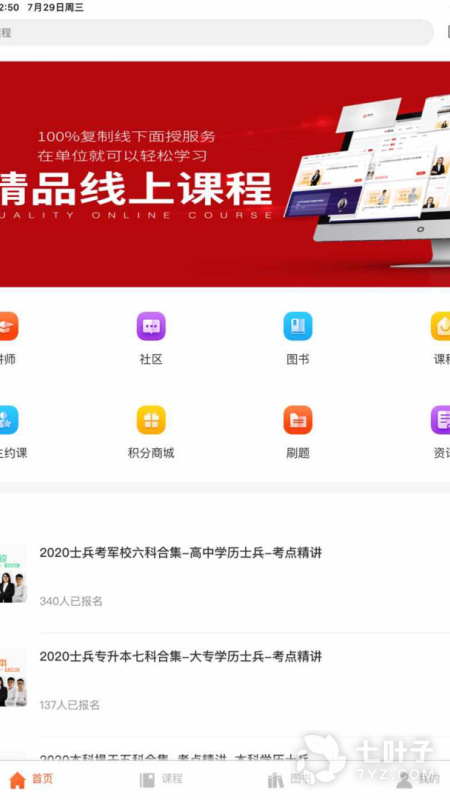Open the 社区 community icon

[151, 326]
